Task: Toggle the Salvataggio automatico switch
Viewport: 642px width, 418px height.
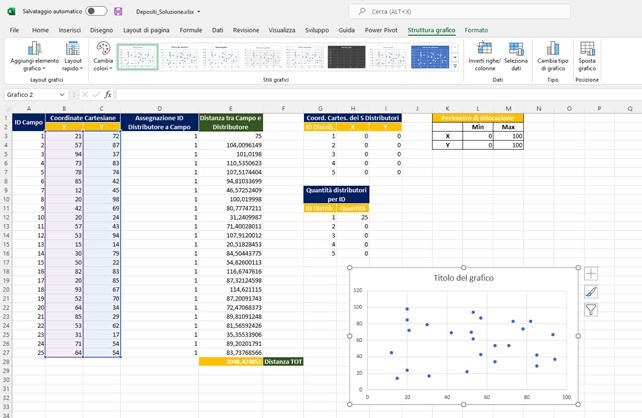Action: click(x=96, y=11)
